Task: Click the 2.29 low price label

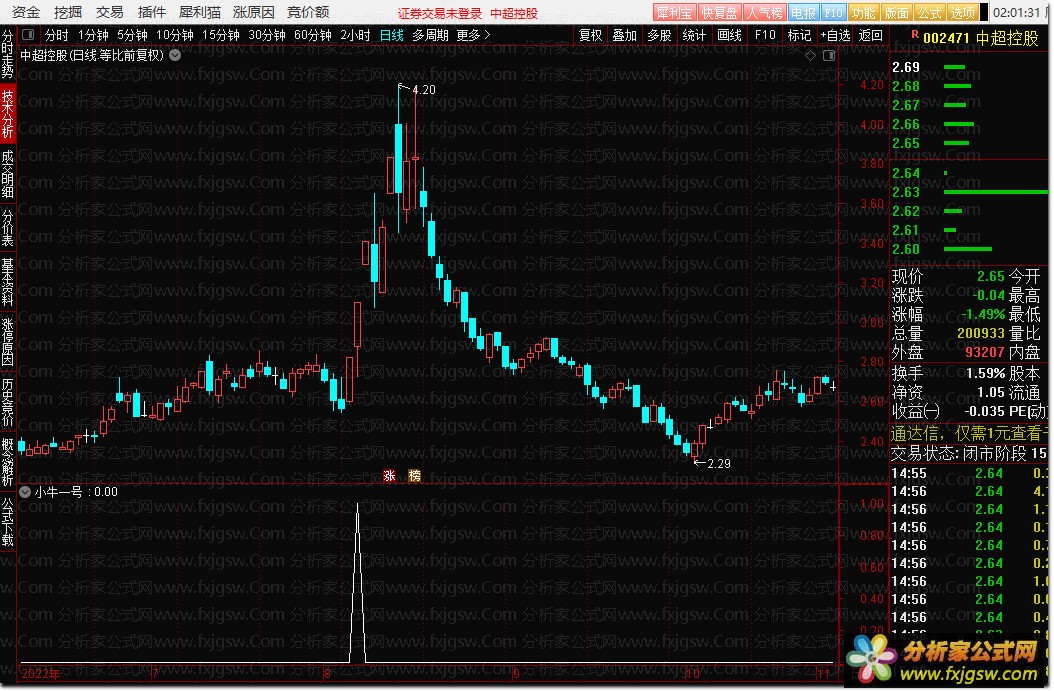Action: coord(719,463)
